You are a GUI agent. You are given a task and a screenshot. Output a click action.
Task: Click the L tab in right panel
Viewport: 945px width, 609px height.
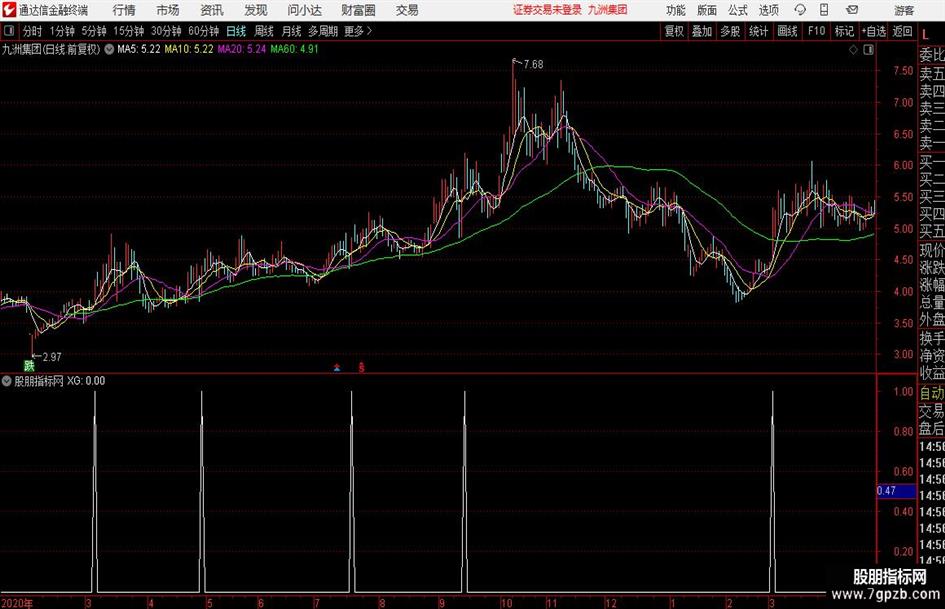tap(925, 36)
